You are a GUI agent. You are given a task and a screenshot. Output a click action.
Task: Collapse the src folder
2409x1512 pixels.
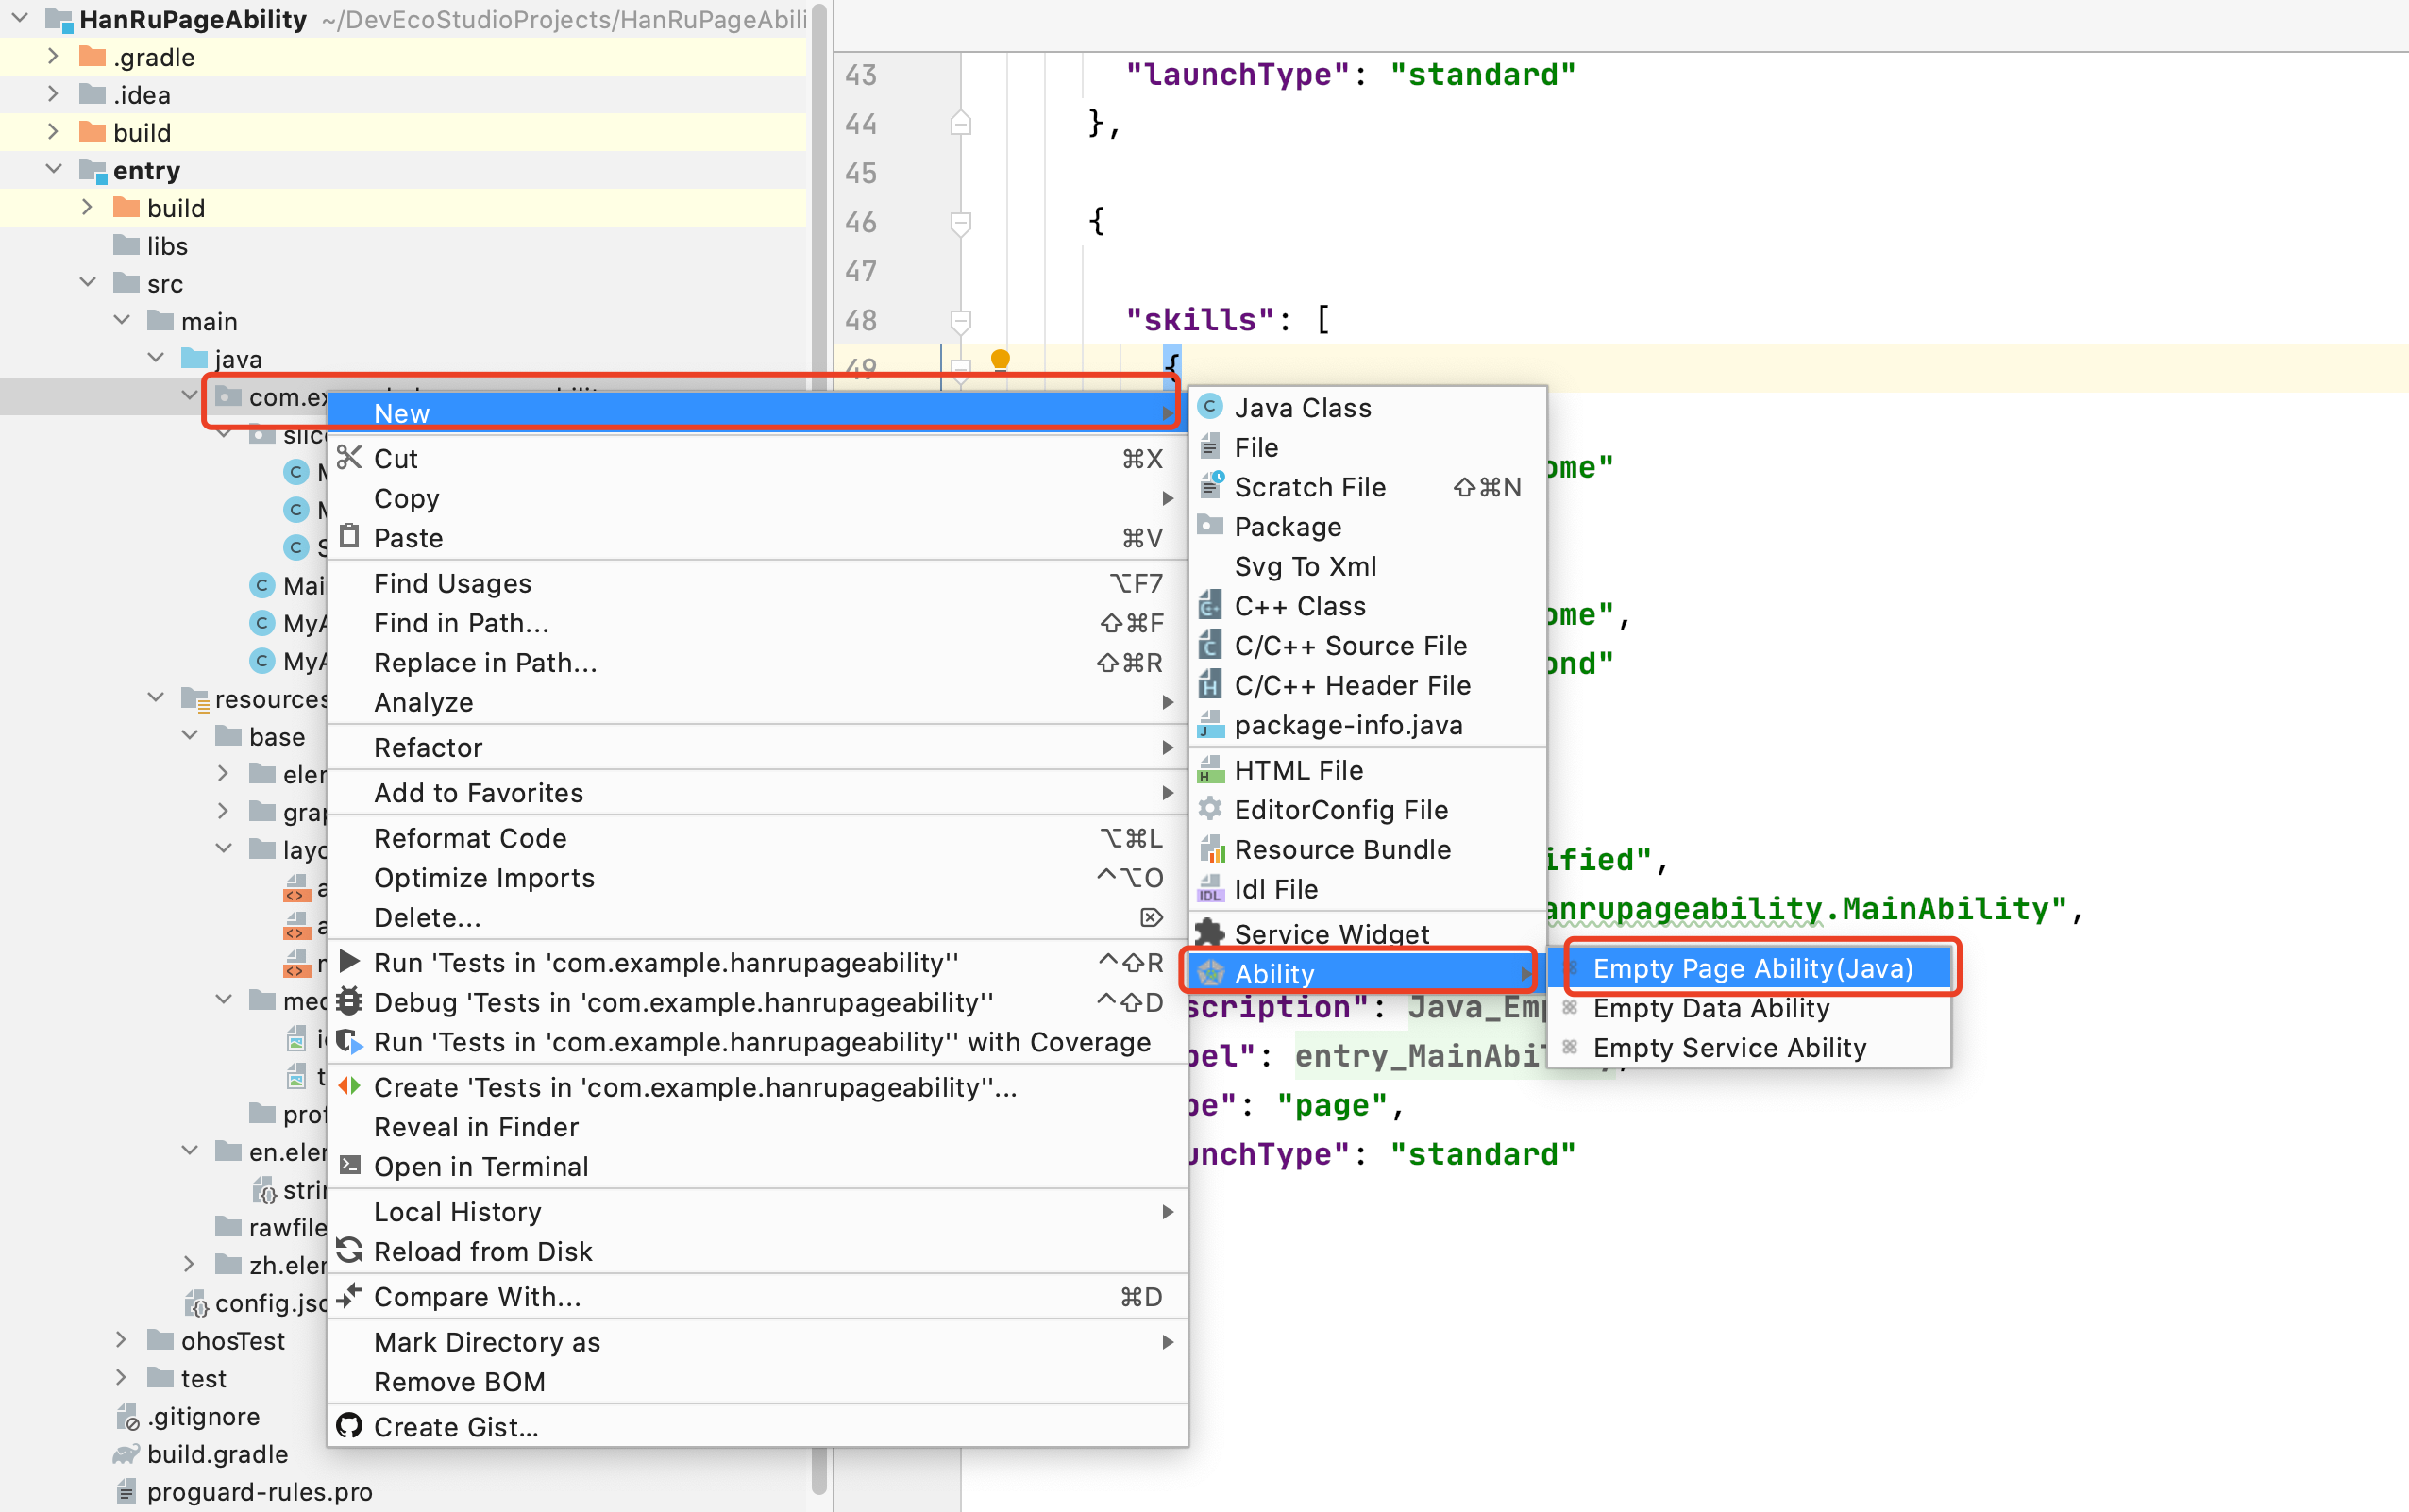[x=88, y=282]
